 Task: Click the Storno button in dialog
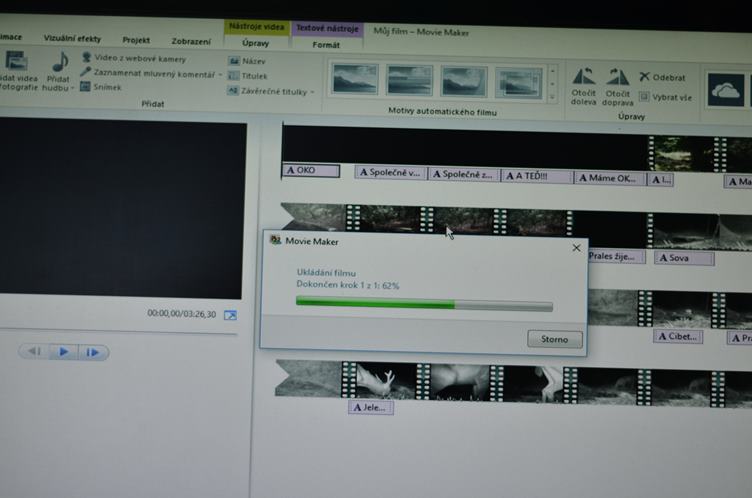[x=555, y=339]
